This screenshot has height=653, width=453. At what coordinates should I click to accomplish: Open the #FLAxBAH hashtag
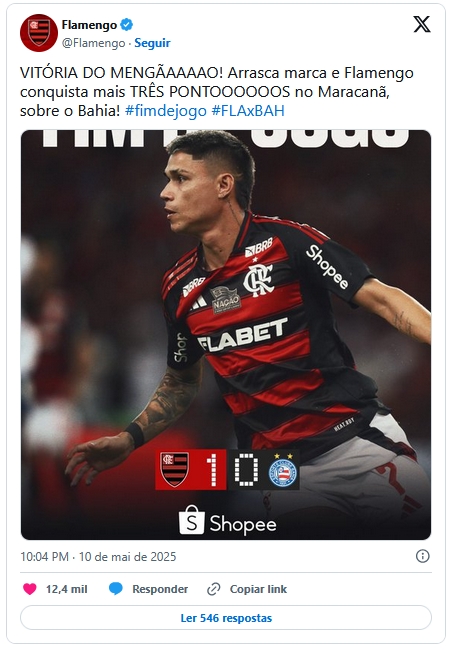248,111
